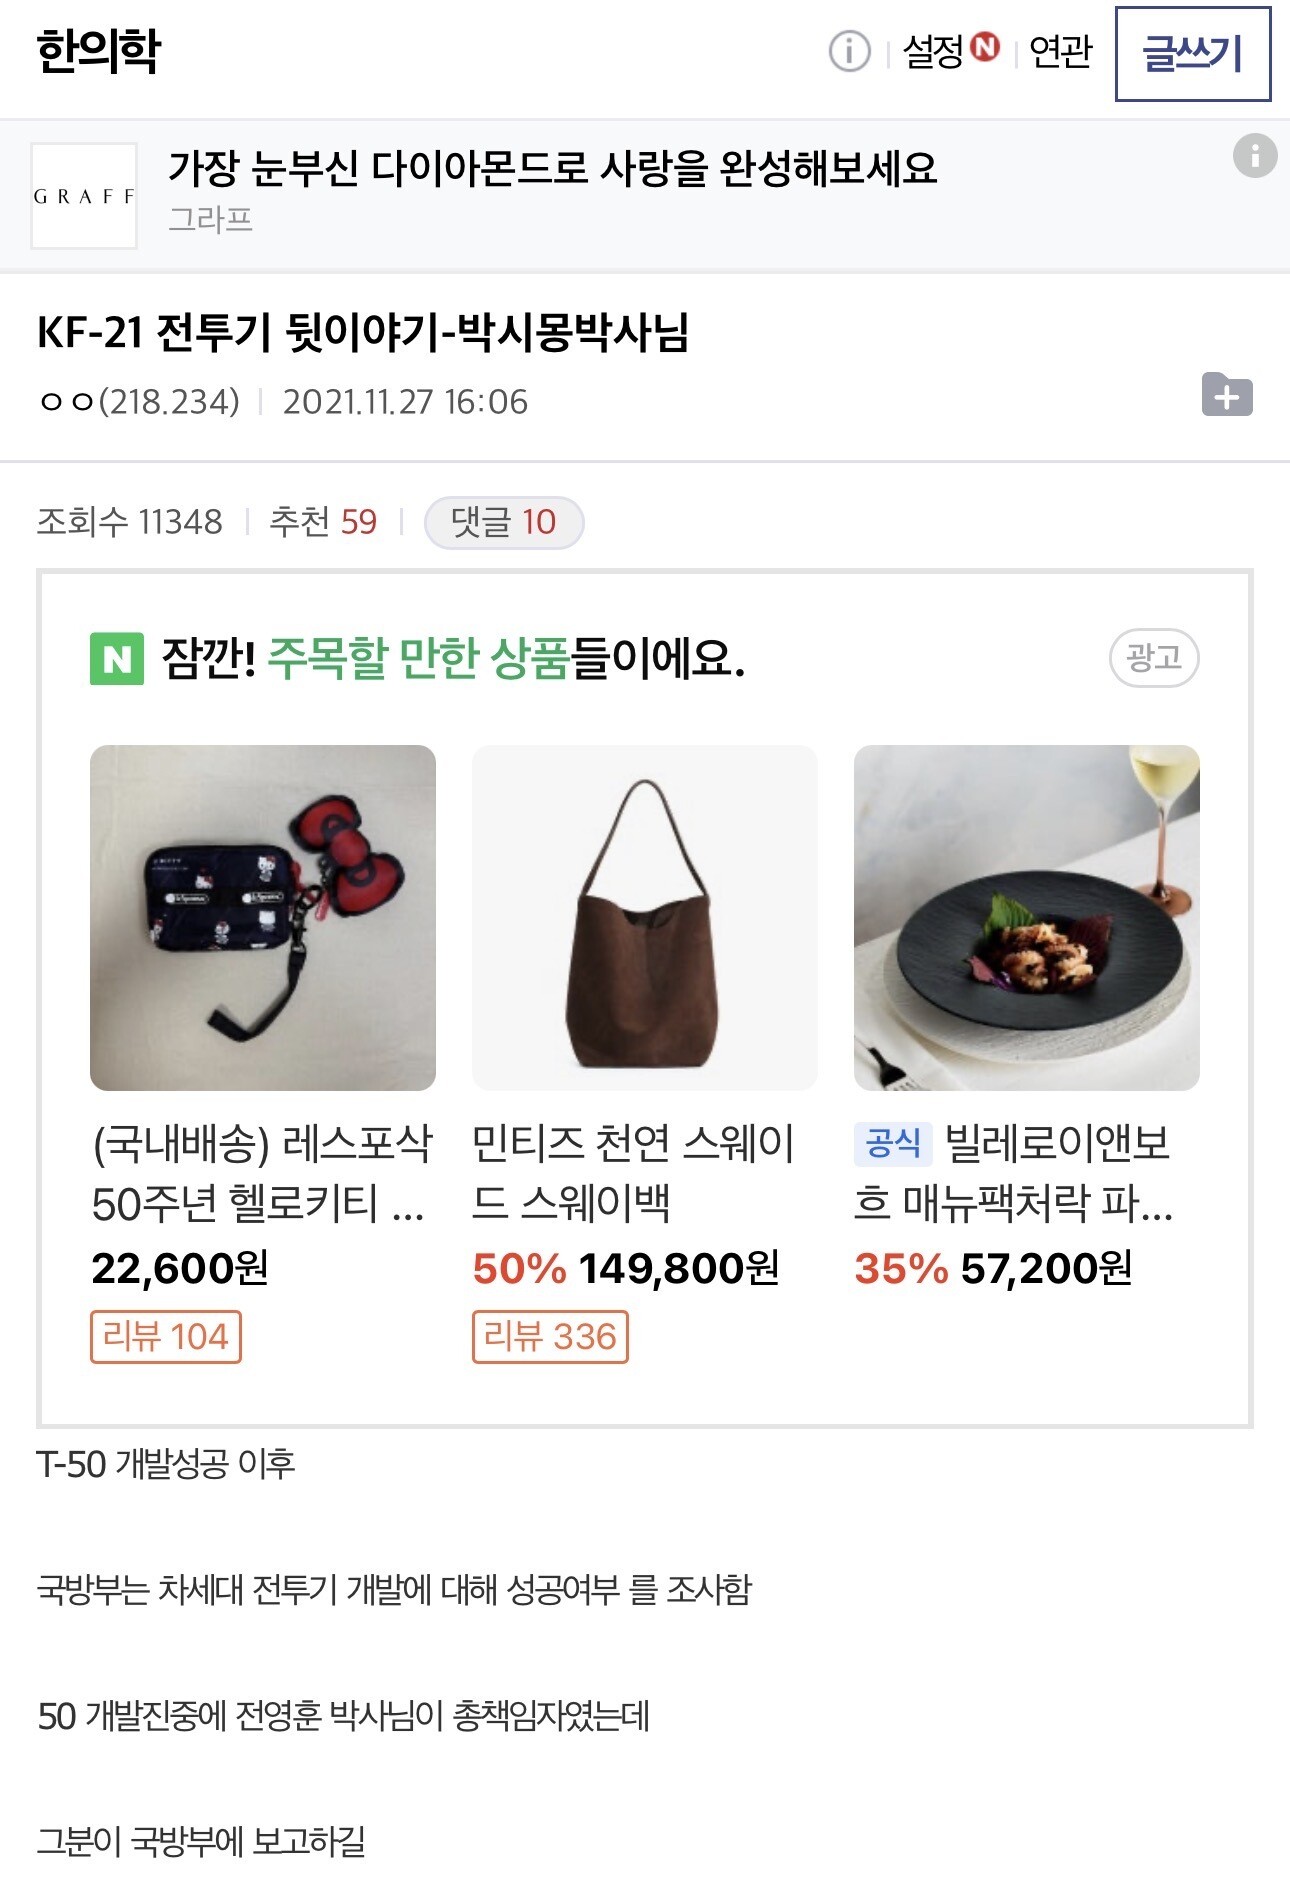The image size is (1290, 1889).
Task: Open the GRAFF diamond ad headline
Action: click(552, 168)
